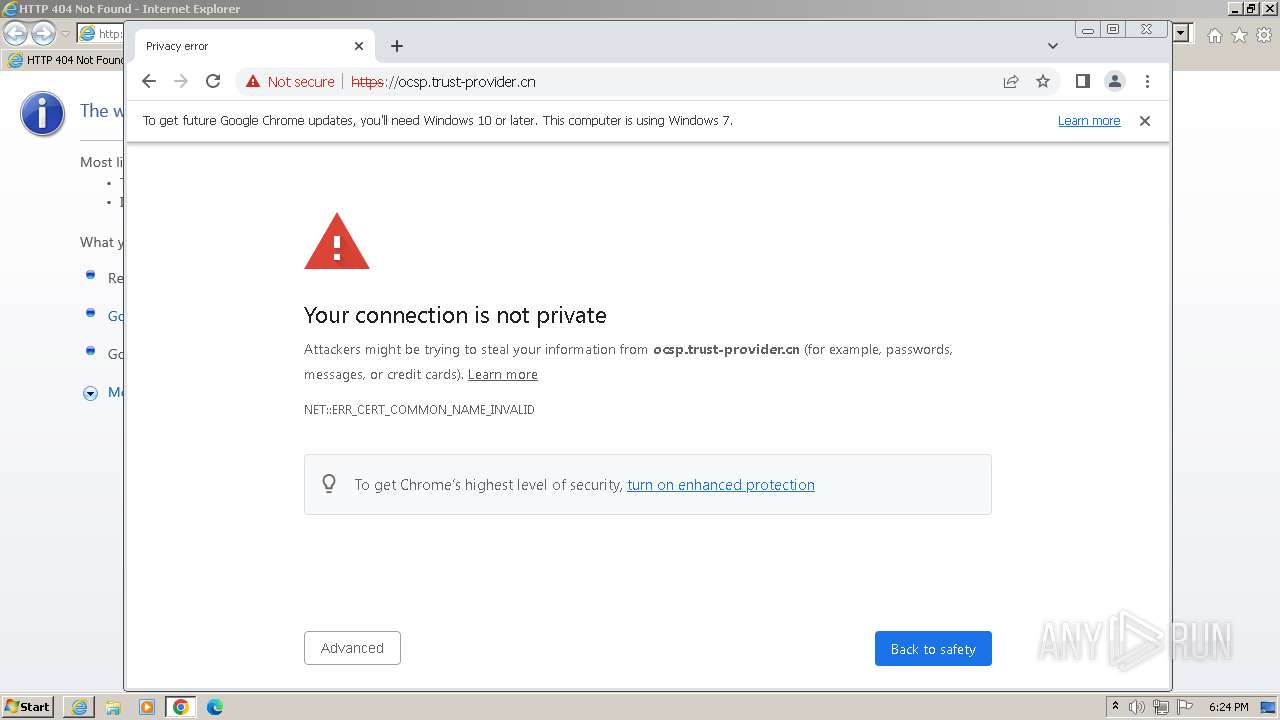Click the network tray icon
This screenshot has width=1280, height=720.
tap(1160, 707)
